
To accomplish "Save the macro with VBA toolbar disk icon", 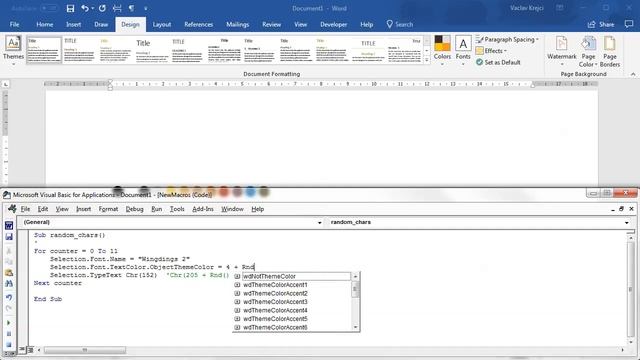I will tap(9, 237).
